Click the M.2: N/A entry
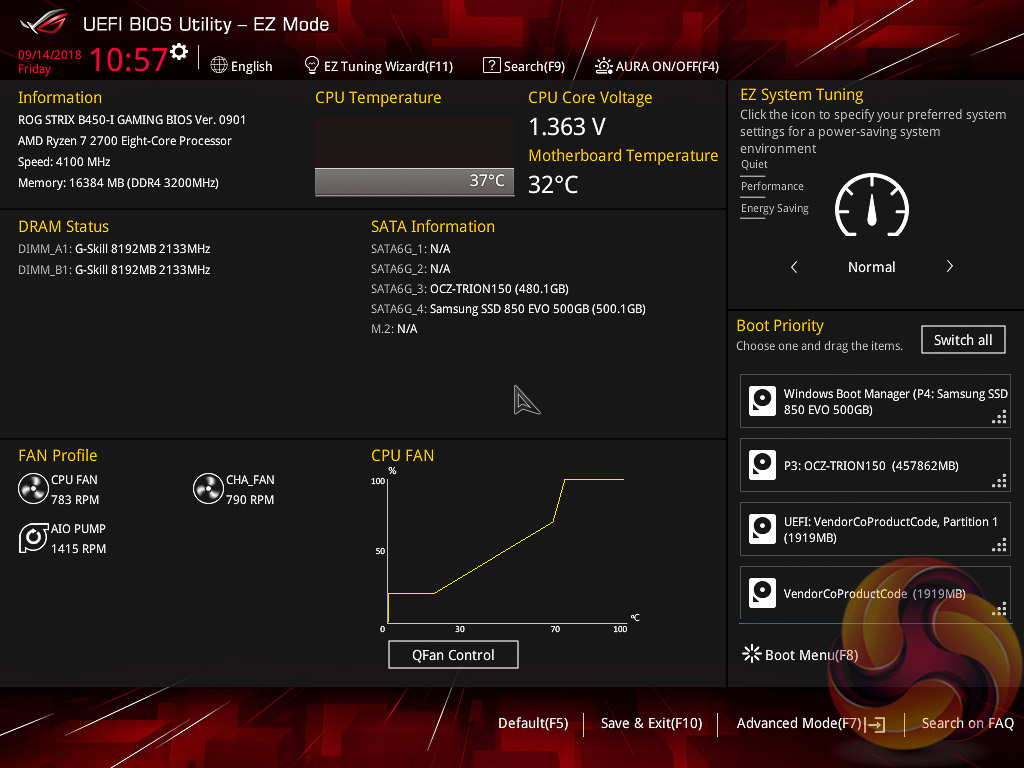 tap(394, 329)
